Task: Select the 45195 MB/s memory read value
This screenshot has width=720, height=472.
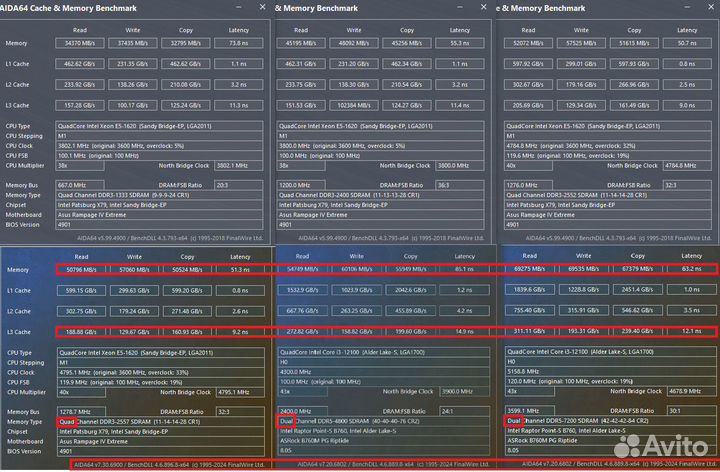Action: pos(301,43)
